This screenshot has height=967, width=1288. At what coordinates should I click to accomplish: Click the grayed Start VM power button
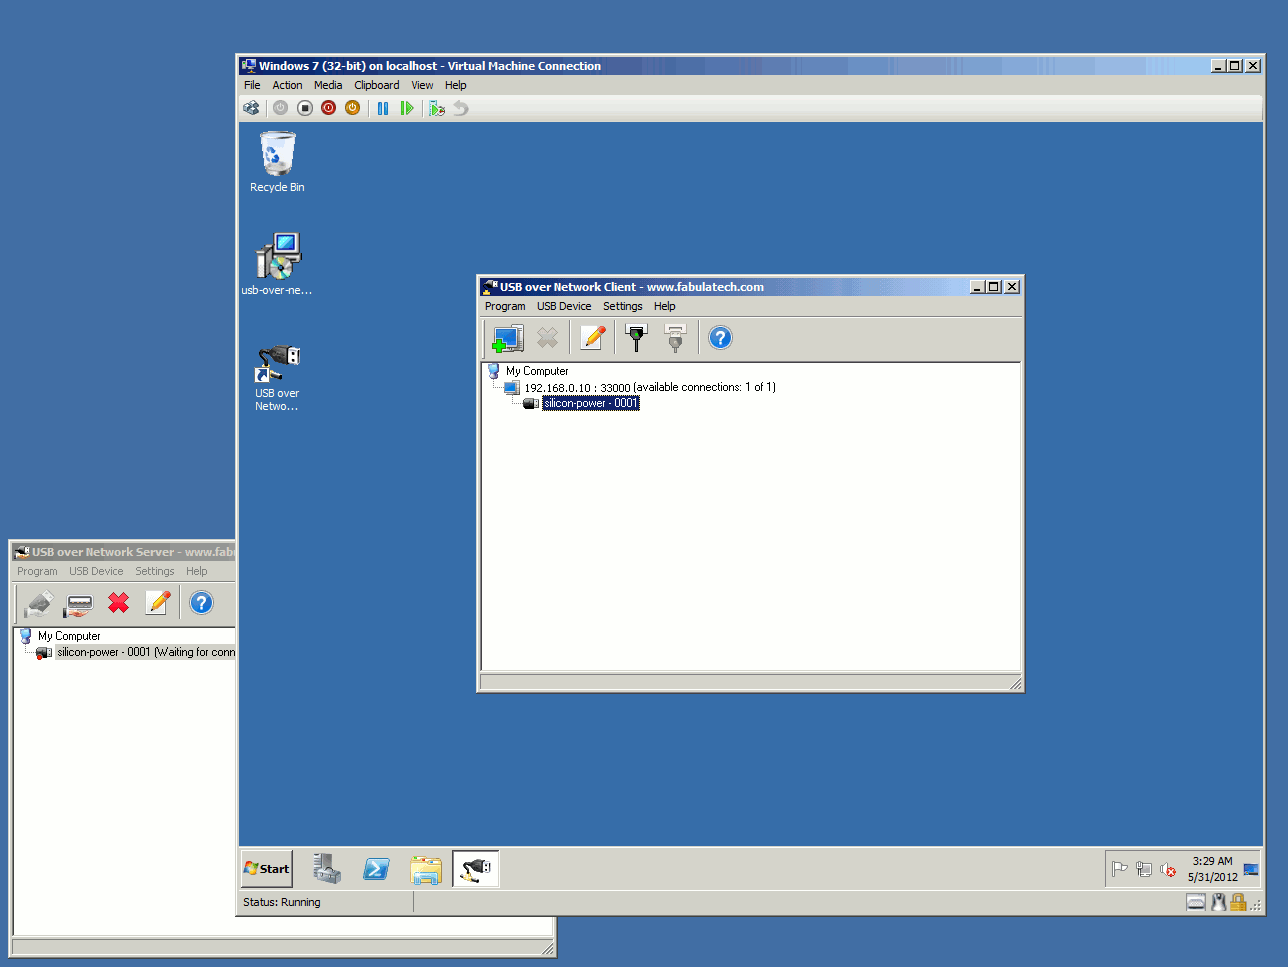(281, 108)
